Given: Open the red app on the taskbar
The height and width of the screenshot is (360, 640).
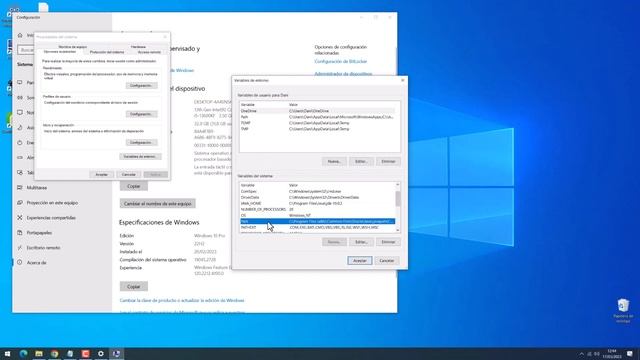Looking at the screenshot, I should pos(85,353).
